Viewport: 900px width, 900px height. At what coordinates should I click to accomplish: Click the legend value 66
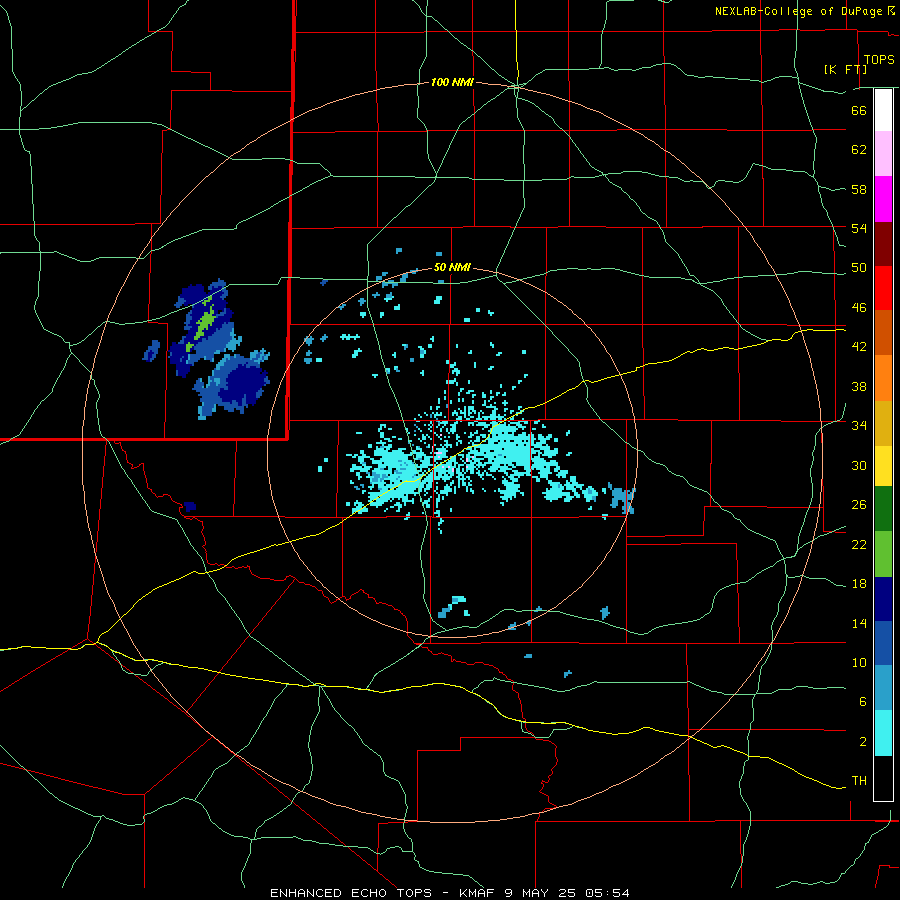point(859,111)
